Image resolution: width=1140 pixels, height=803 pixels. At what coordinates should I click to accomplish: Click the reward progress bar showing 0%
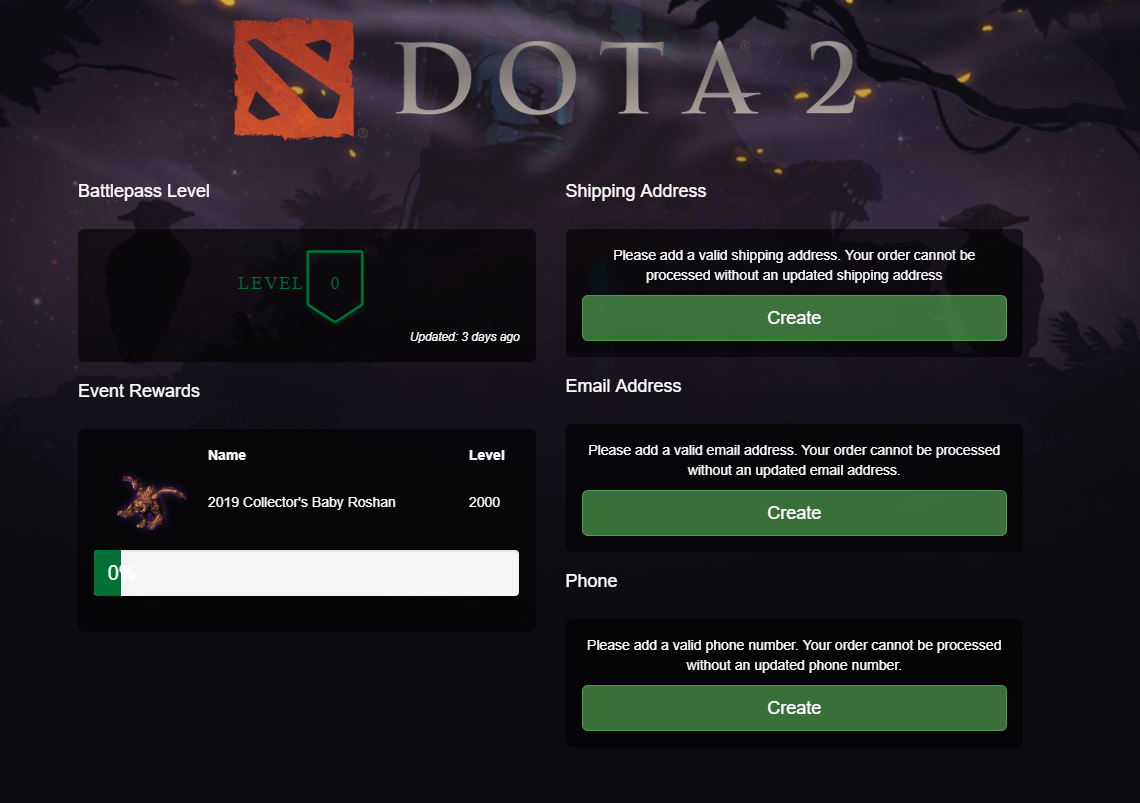[x=306, y=573]
